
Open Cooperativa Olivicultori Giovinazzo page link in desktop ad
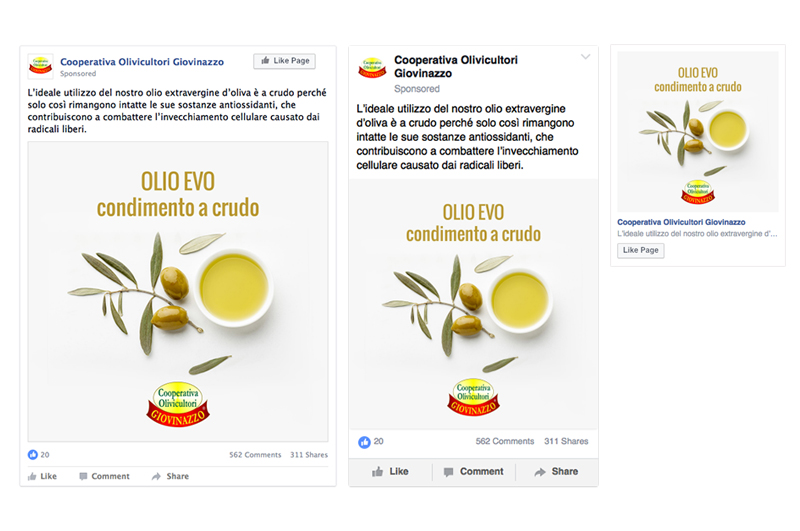[x=142, y=62]
